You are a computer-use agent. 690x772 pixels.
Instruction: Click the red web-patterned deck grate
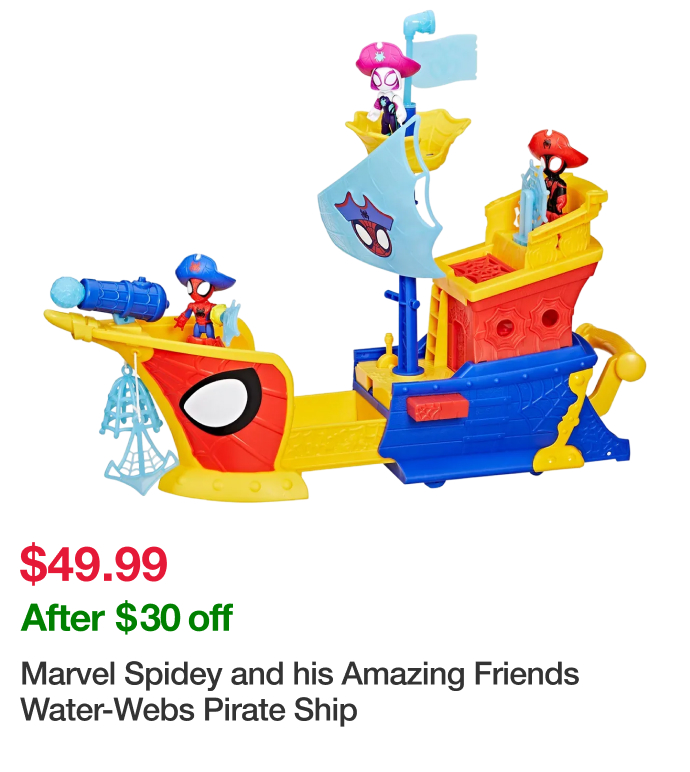pyautogui.click(x=483, y=270)
